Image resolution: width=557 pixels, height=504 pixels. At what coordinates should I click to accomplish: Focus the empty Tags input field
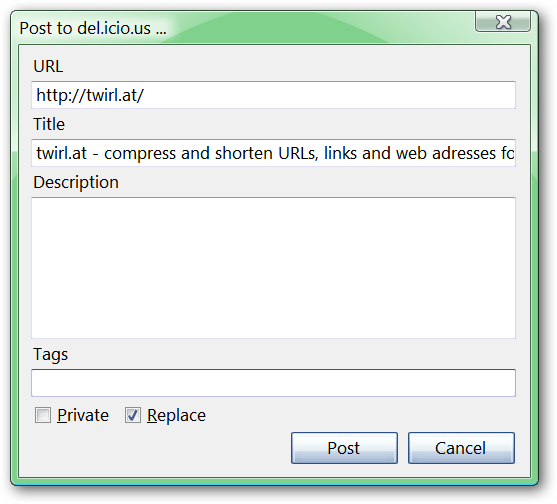tap(273, 383)
